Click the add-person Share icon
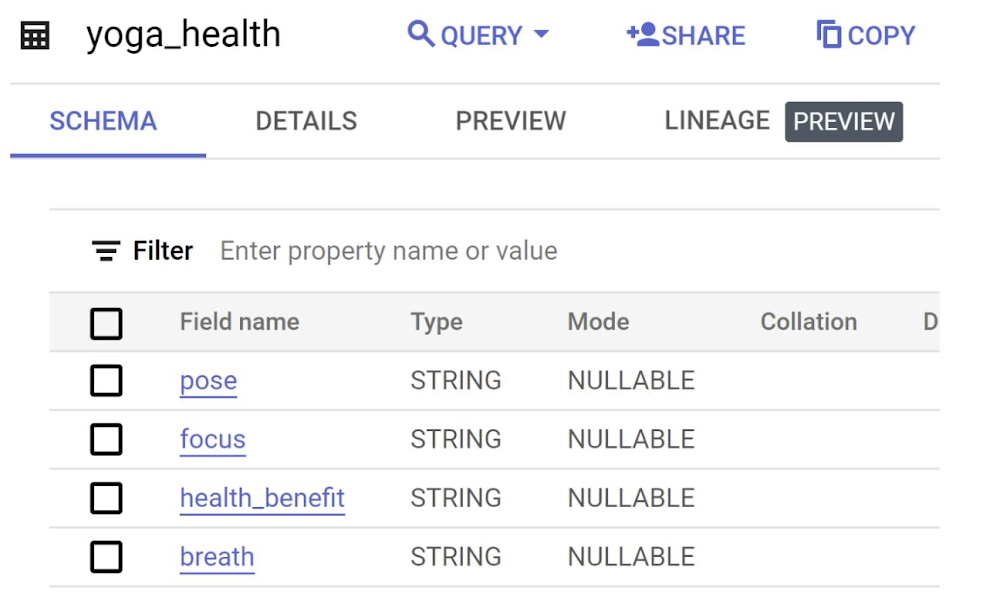 point(641,35)
